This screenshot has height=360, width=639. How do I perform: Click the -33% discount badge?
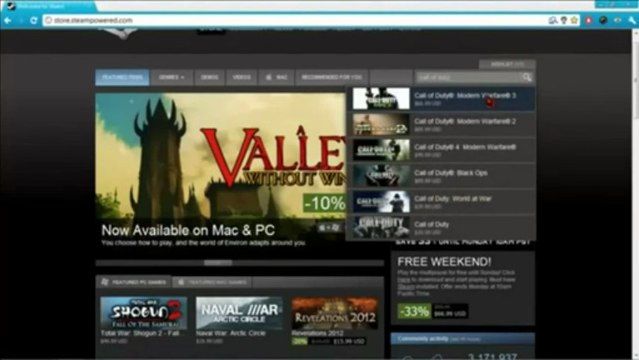click(x=414, y=311)
